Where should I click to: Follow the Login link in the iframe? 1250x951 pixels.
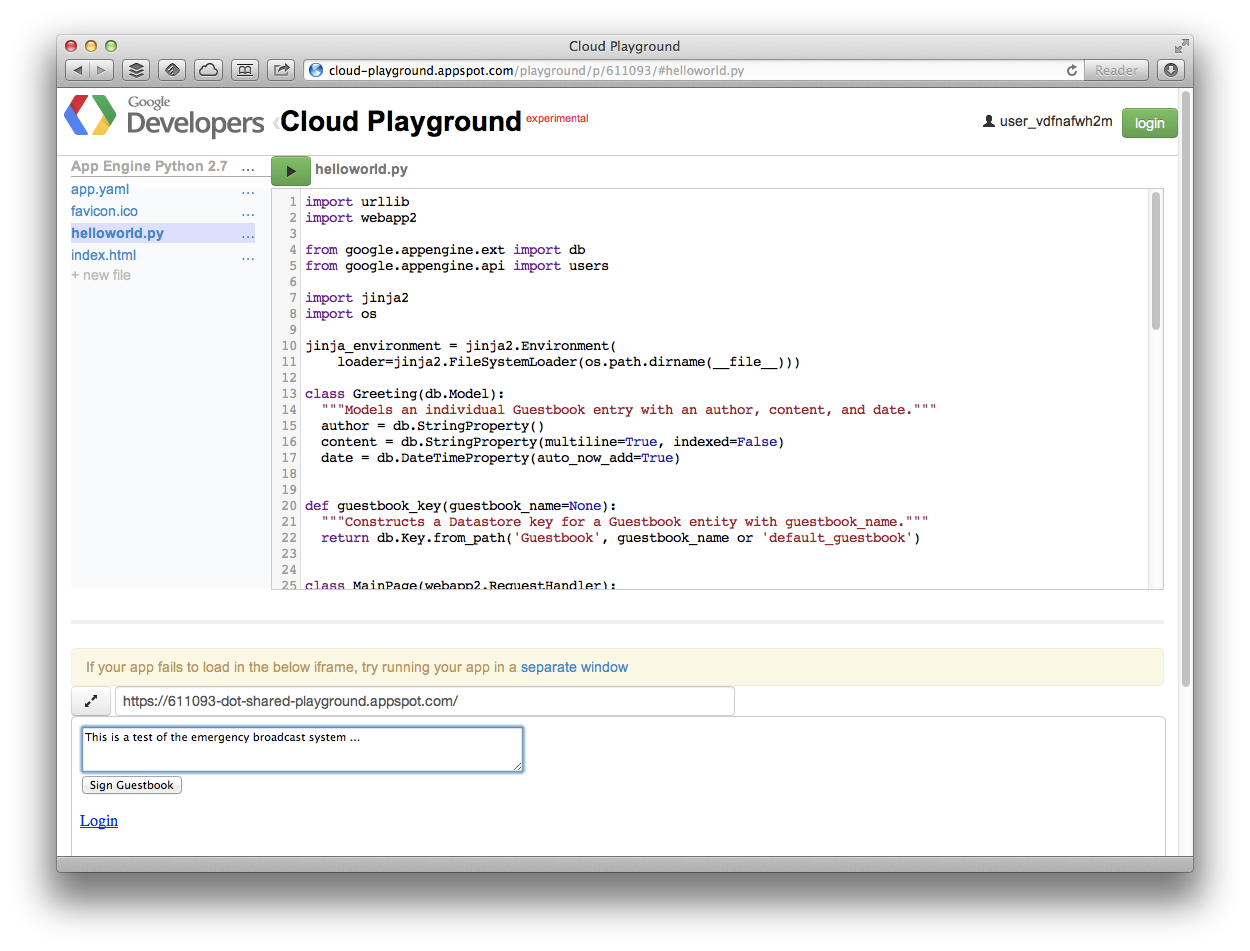click(x=99, y=821)
